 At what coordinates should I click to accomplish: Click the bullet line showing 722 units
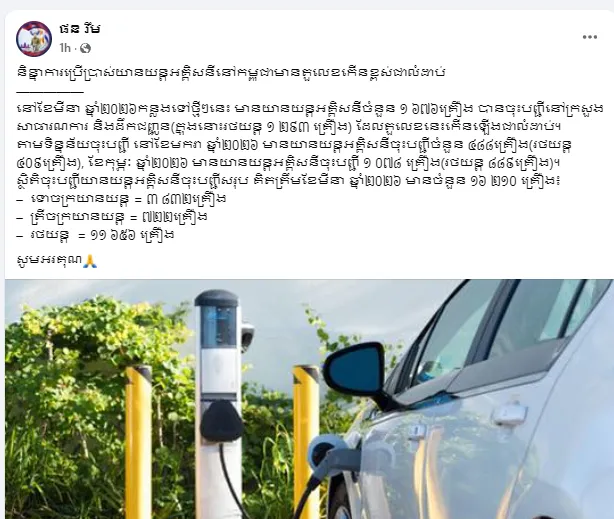click(x=112, y=217)
